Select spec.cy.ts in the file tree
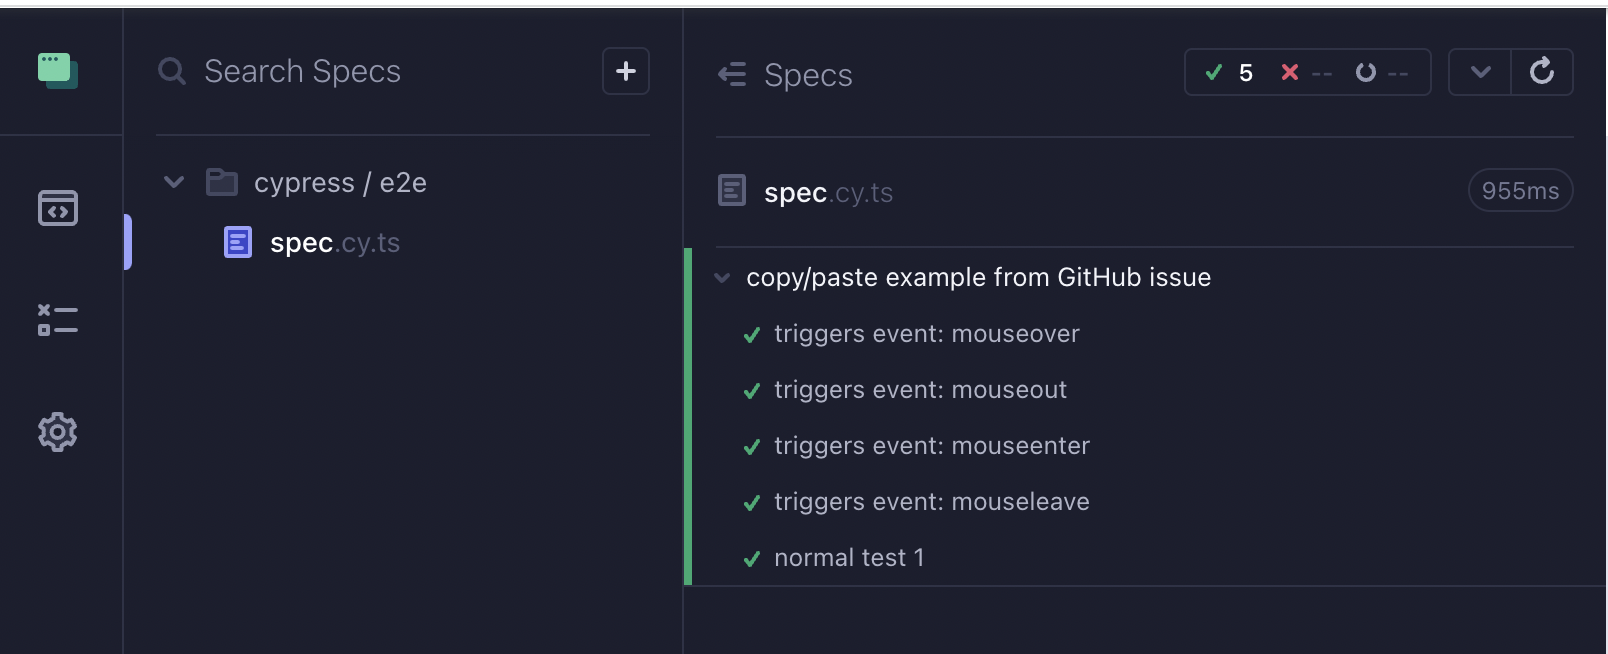Screen dimensions: 1608x654 point(334,242)
